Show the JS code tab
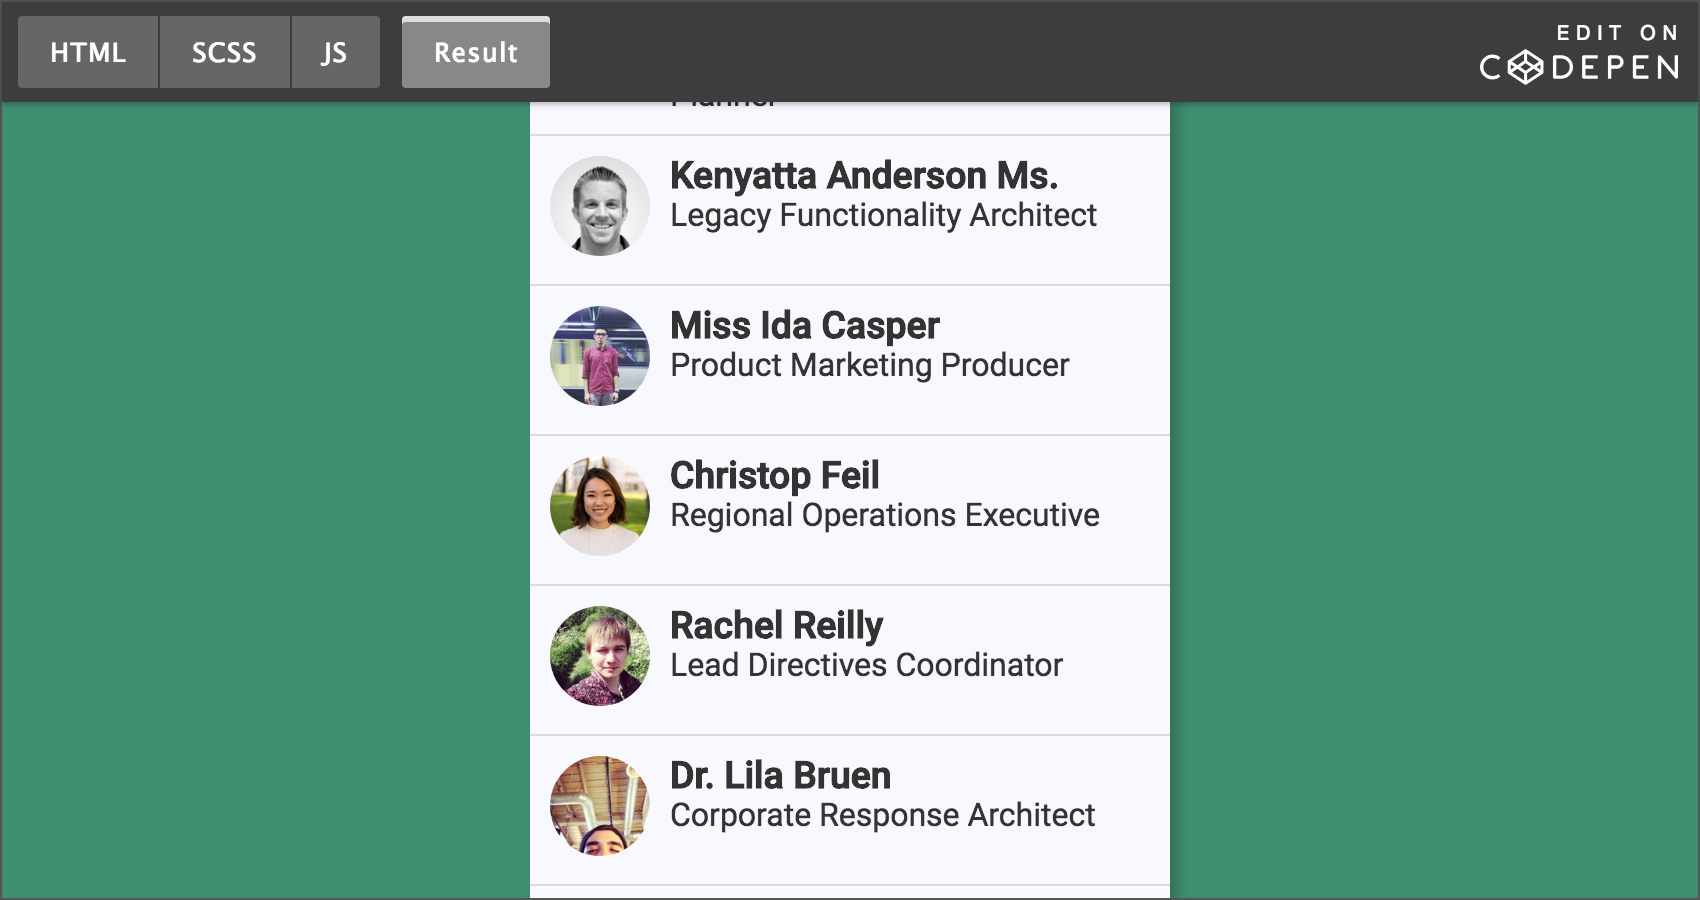 (x=334, y=52)
